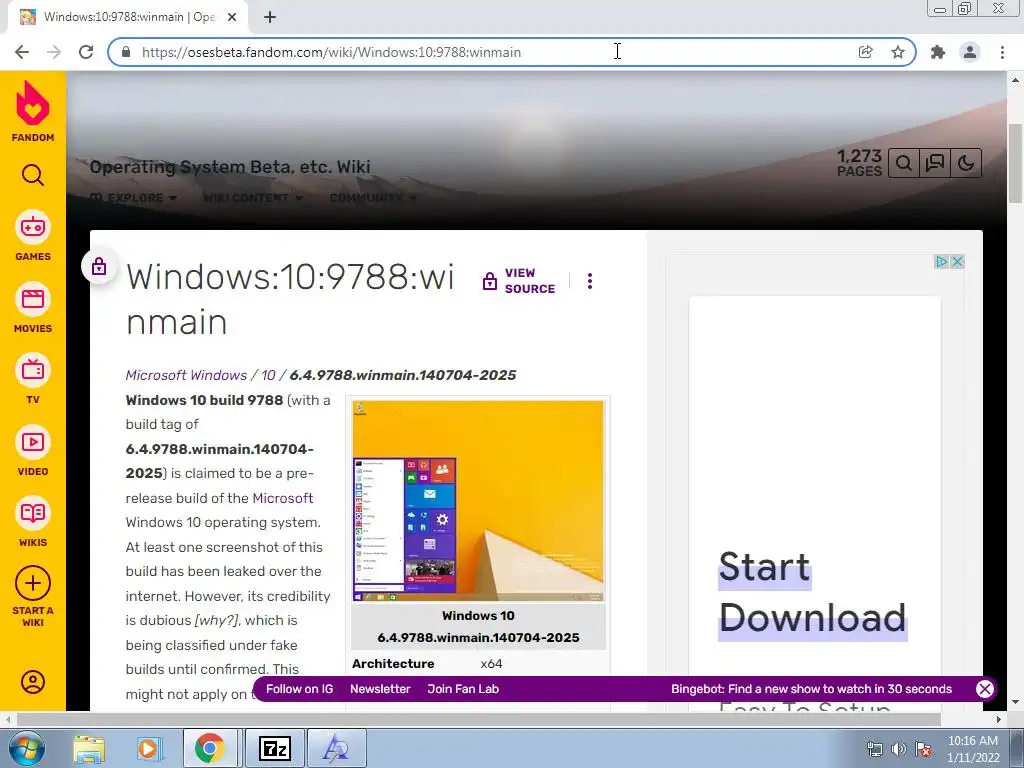Open a new browser tab
The image size is (1024, 768).
[270, 18]
